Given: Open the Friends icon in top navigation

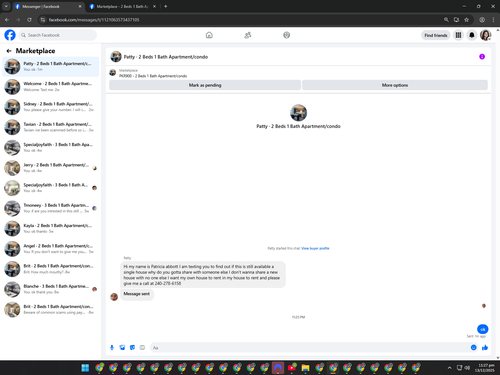Looking at the screenshot, I should (248, 35).
